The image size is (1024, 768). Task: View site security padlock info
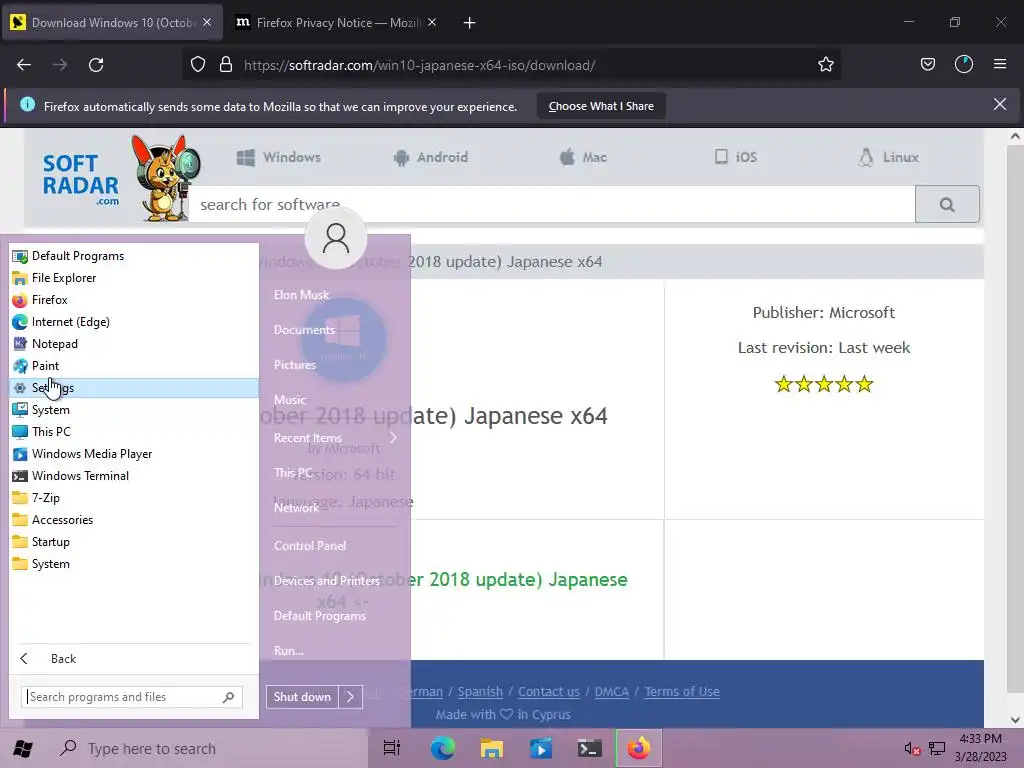226,65
